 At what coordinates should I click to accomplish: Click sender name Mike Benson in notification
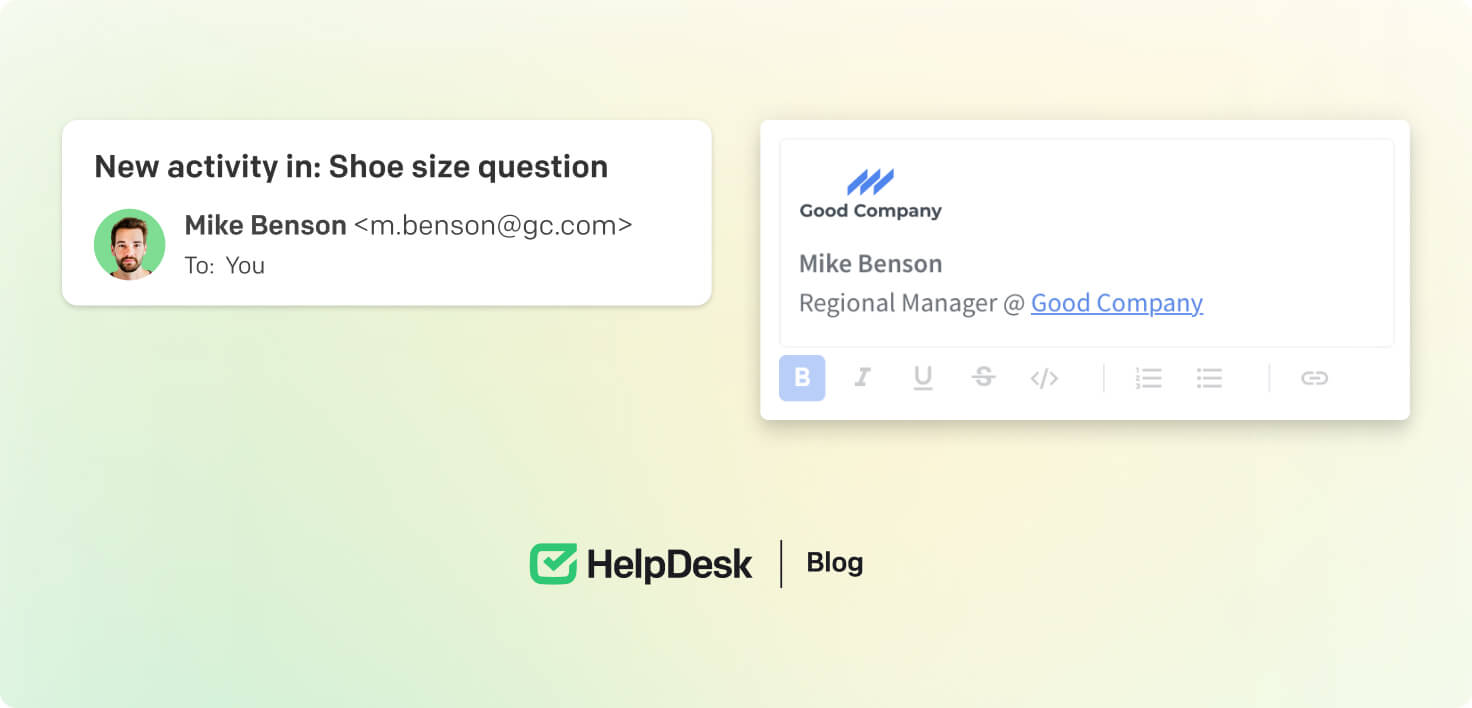[265, 226]
